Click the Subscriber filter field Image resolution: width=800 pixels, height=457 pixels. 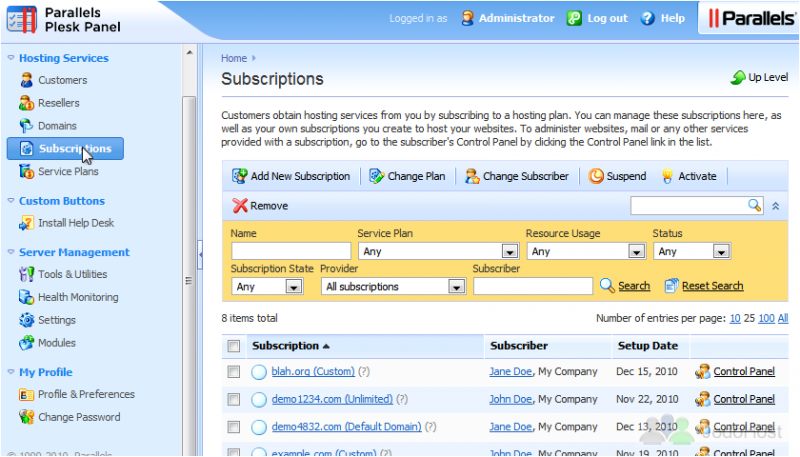pos(533,287)
